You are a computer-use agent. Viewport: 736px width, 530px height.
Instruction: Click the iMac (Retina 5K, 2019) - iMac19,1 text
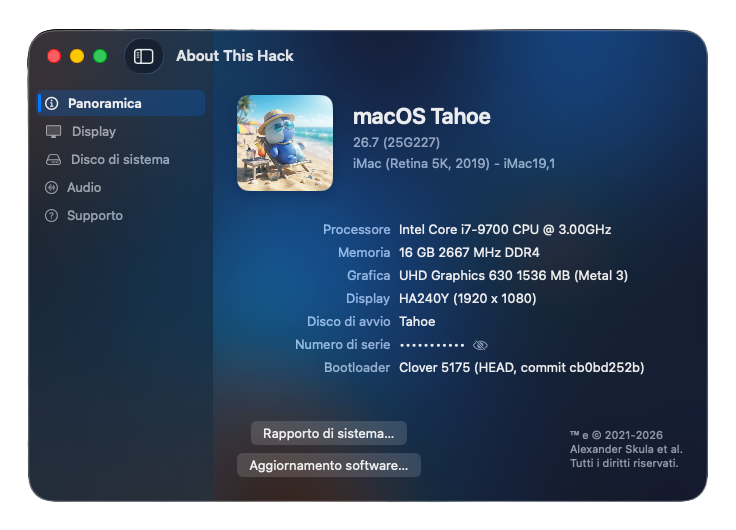pos(454,163)
